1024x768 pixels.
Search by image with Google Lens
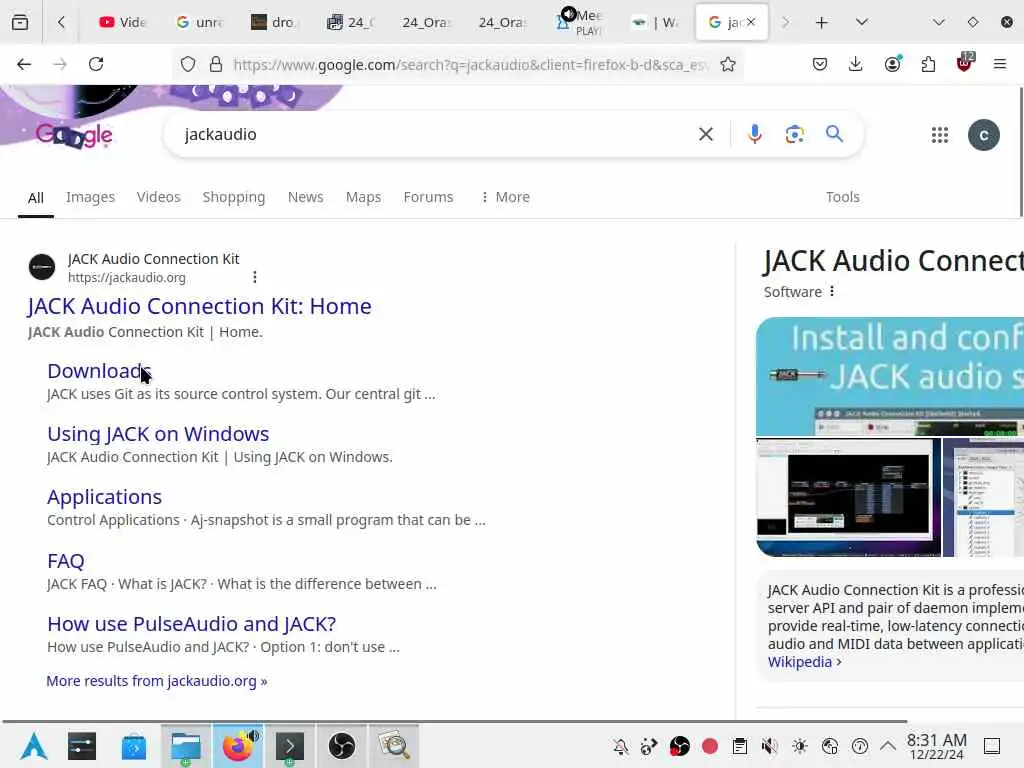pos(794,135)
